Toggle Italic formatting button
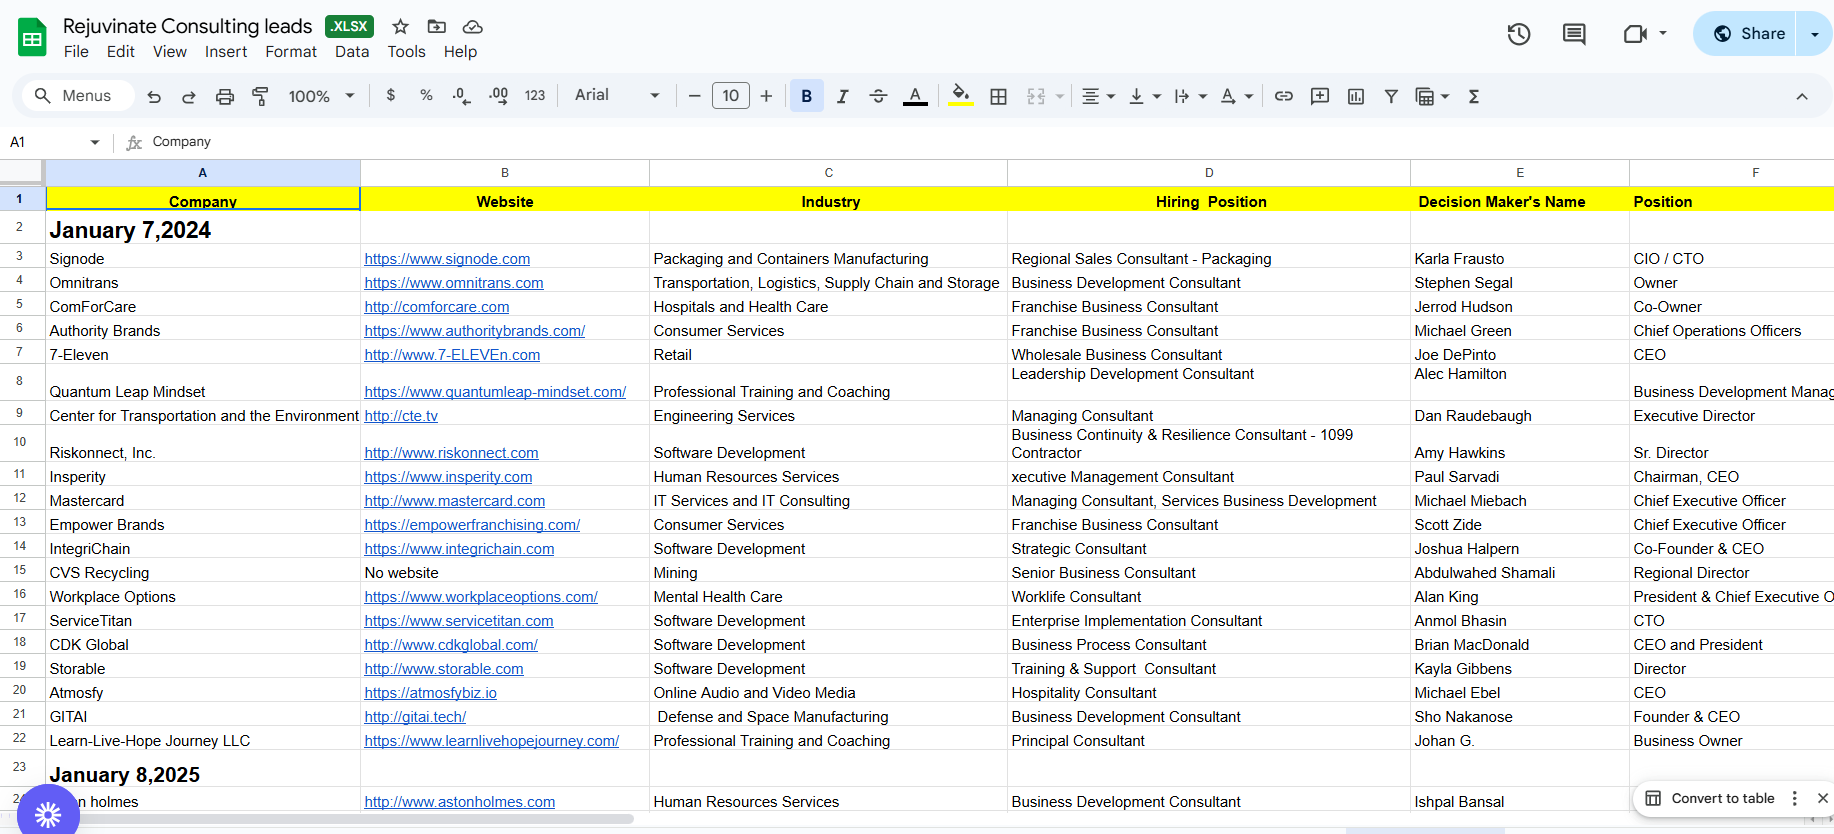This screenshot has height=834, width=1834. point(842,97)
